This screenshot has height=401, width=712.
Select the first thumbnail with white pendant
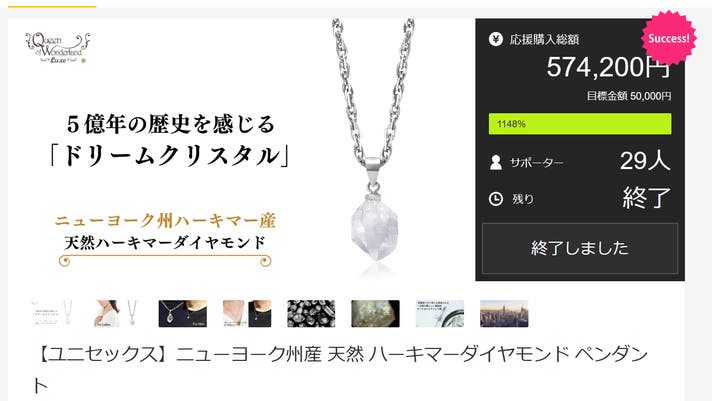point(54,313)
